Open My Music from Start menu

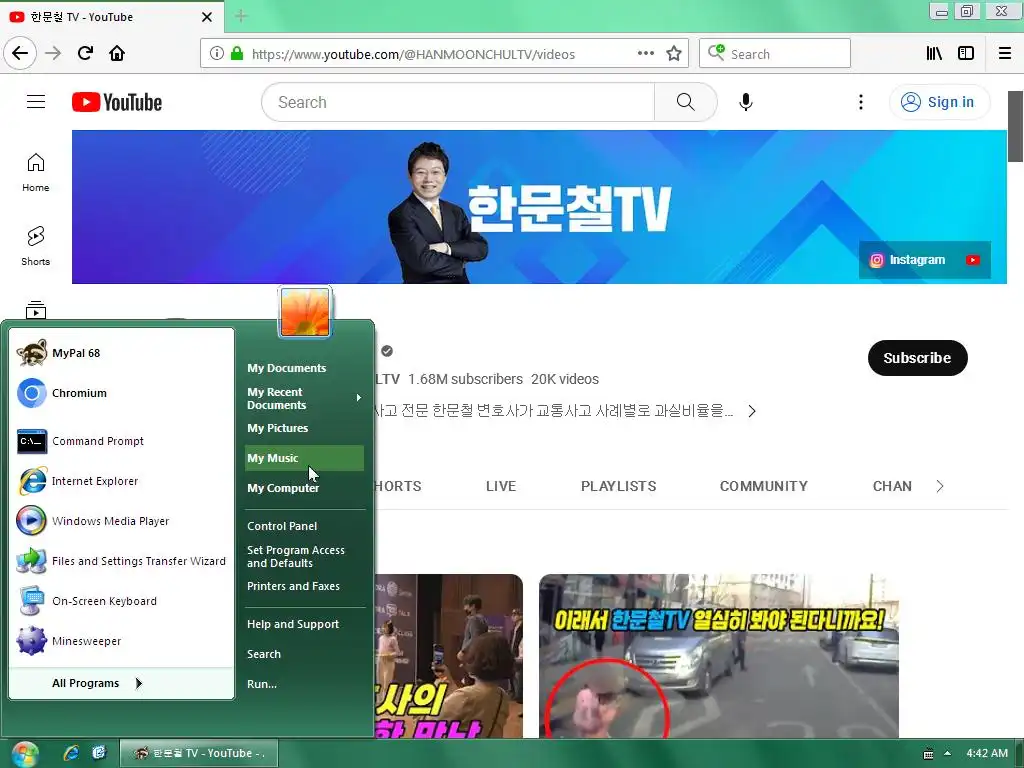(x=304, y=458)
